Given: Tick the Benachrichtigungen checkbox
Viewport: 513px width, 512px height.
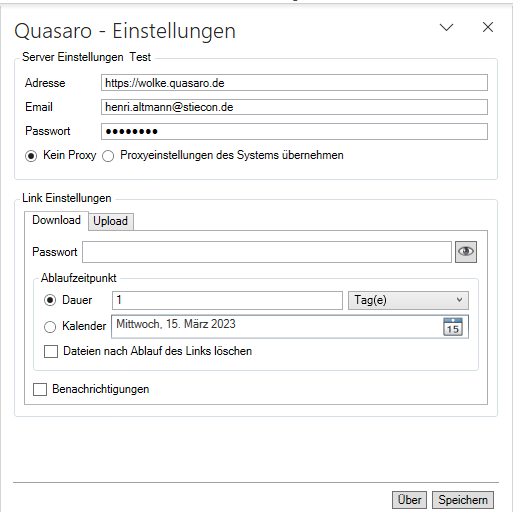Looking at the screenshot, I should tap(40, 389).
